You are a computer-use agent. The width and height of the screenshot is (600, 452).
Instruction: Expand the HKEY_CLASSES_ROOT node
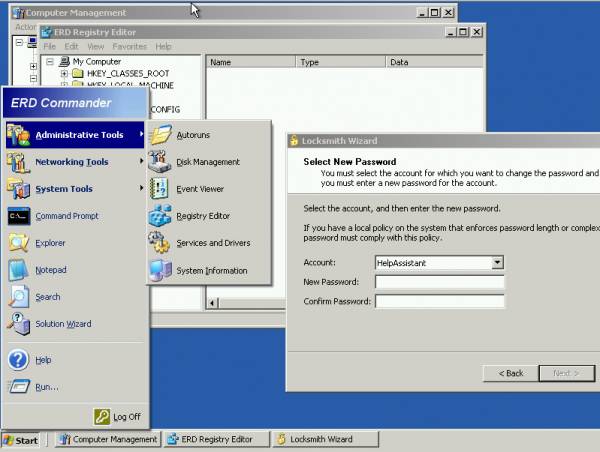64,73
